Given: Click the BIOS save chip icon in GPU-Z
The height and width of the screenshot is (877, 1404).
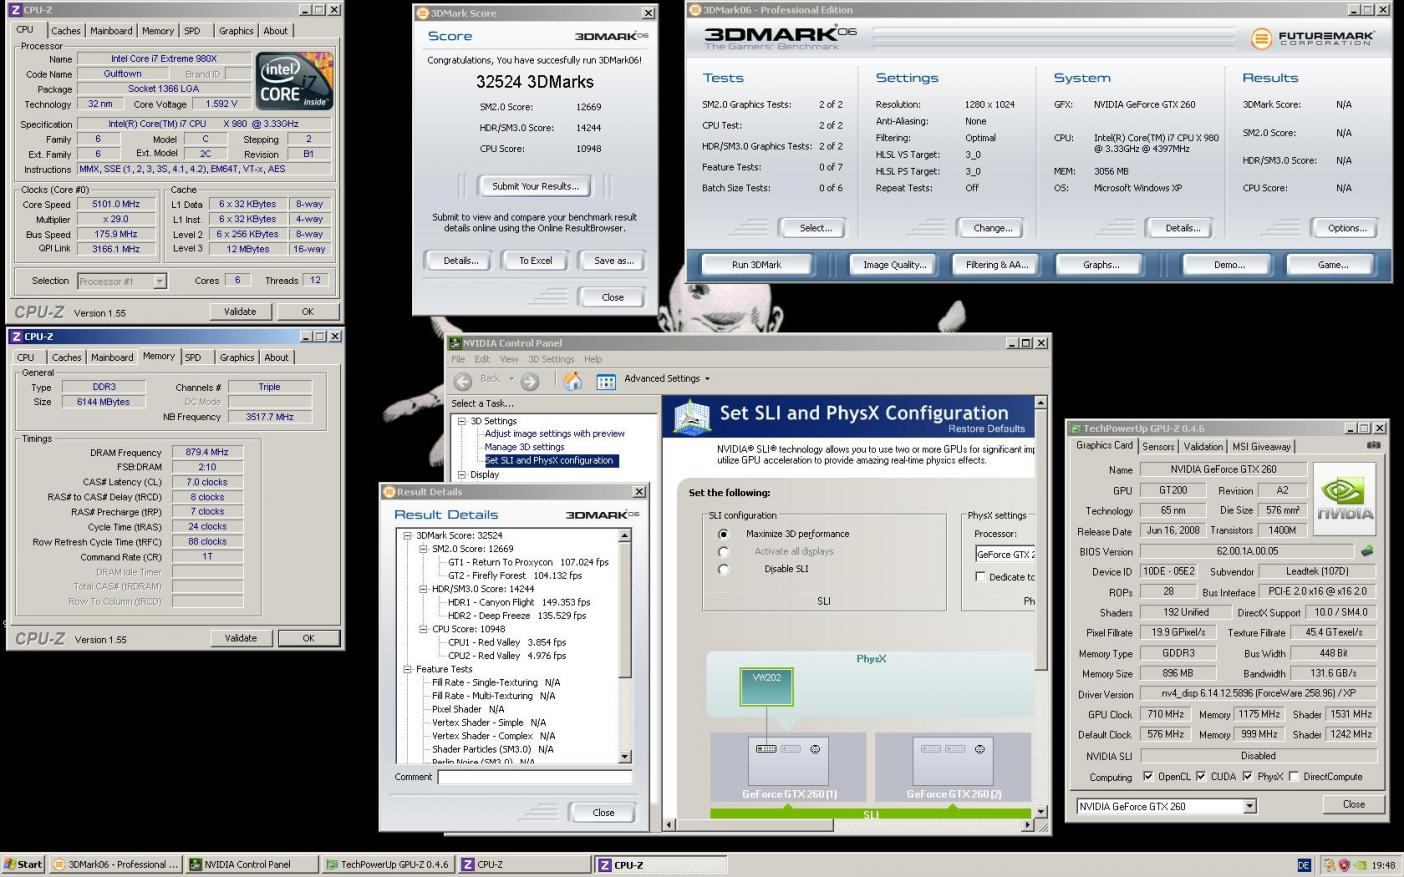Looking at the screenshot, I should tap(1367, 551).
